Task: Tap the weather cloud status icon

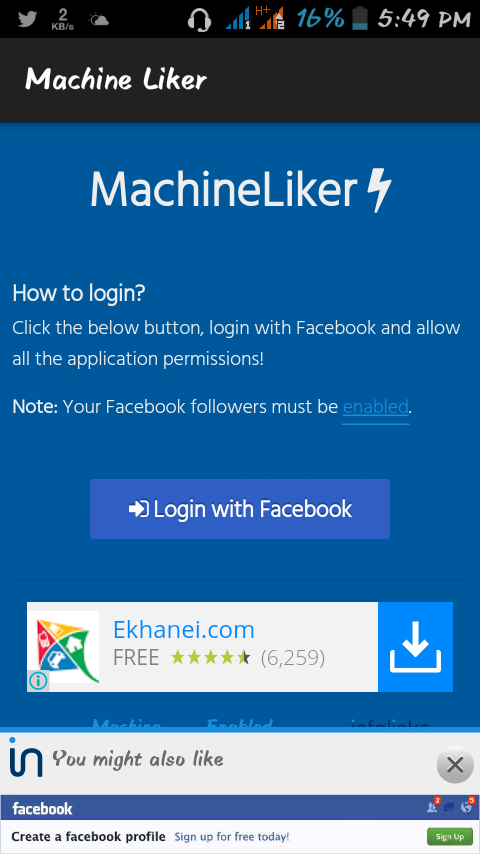Action: 99,20
